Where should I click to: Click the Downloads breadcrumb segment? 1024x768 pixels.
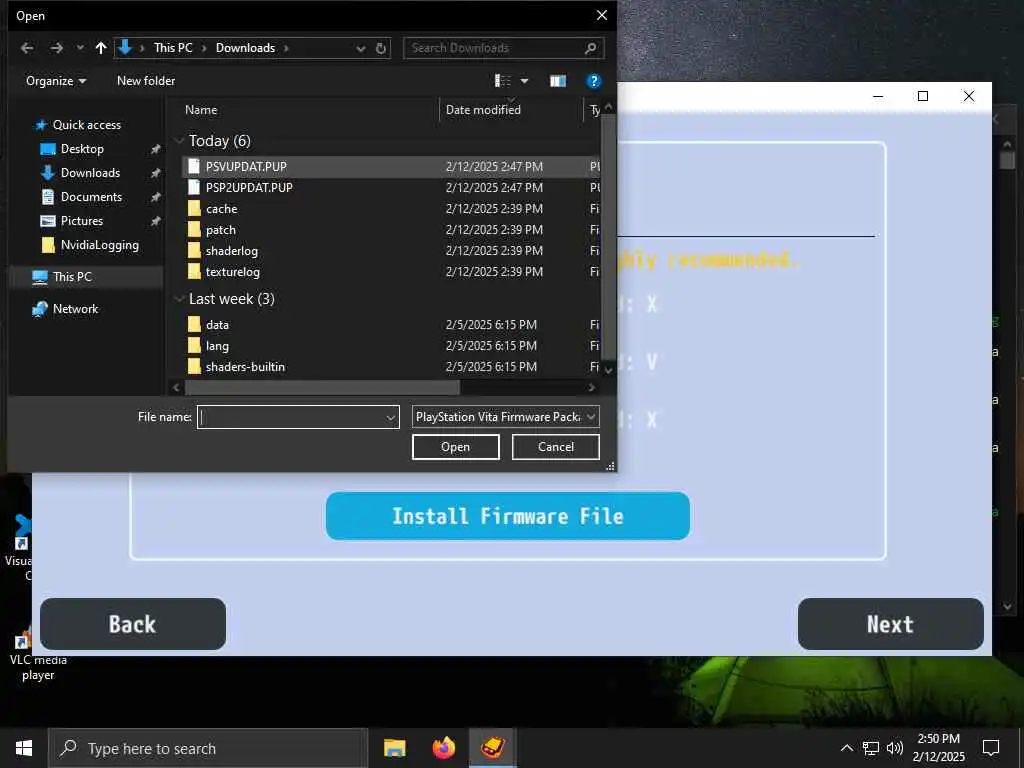coord(245,48)
